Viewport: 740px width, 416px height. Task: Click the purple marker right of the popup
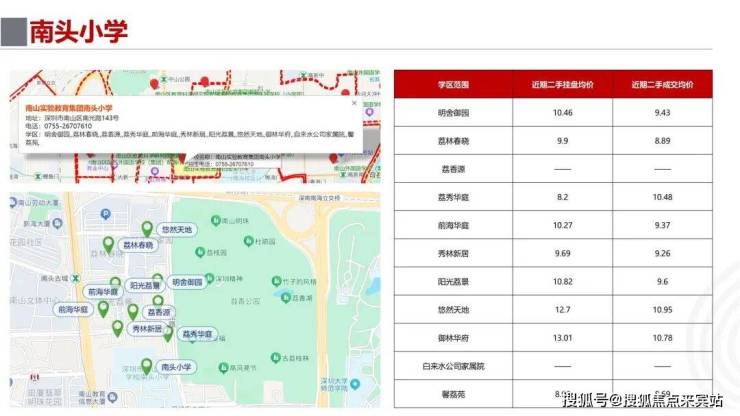coord(370,112)
